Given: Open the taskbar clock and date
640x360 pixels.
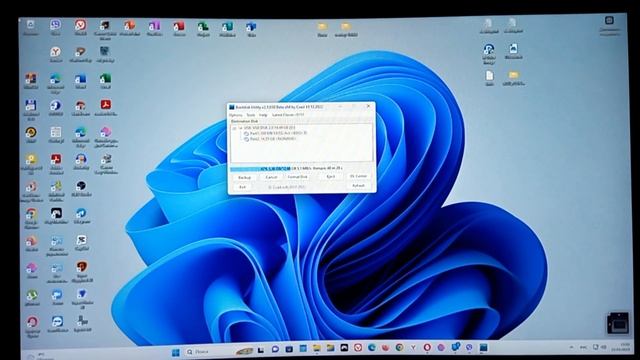Looking at the screenshot, I should [620, 347].
